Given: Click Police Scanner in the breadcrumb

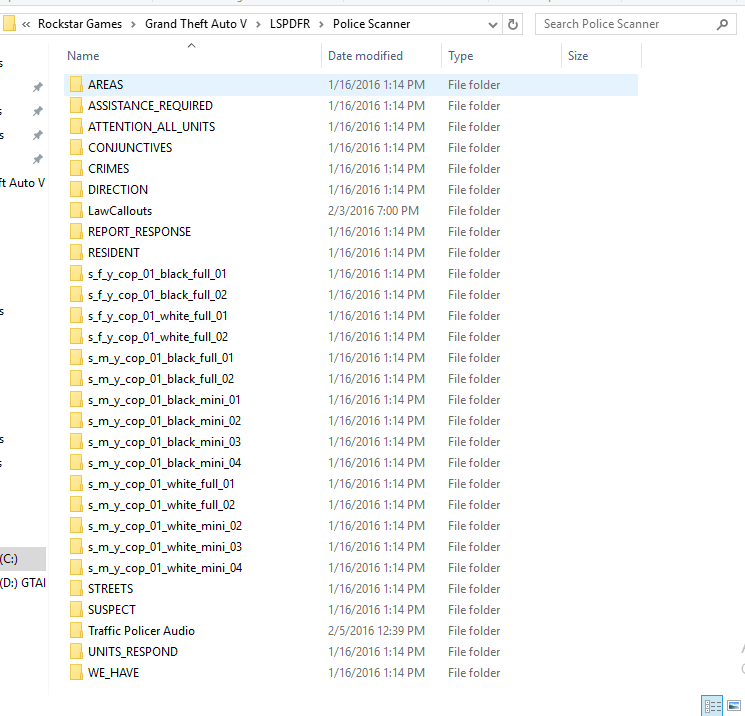Looking at the screenshot, I should pyautogui.click(x=372, y=24).
